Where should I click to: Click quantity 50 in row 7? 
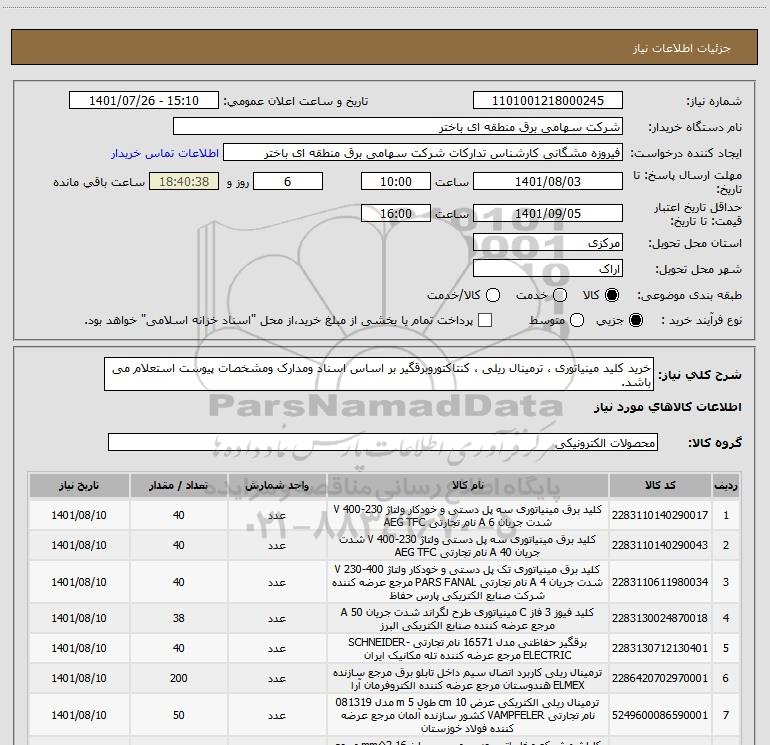178,715
